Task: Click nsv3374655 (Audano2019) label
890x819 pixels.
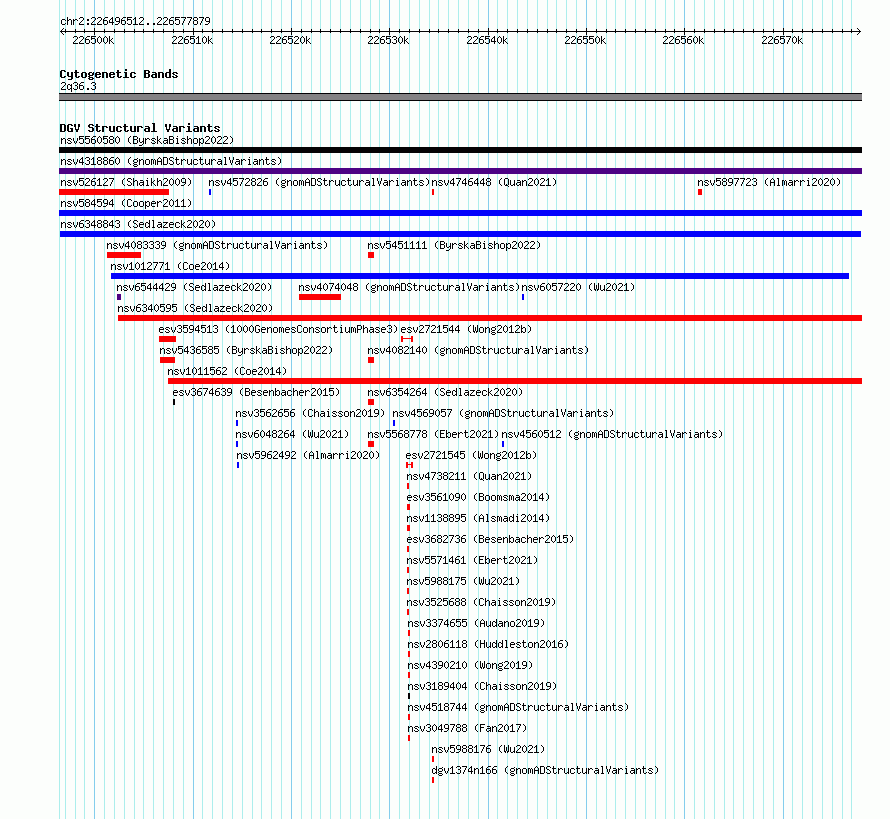Action: (476, 623)
